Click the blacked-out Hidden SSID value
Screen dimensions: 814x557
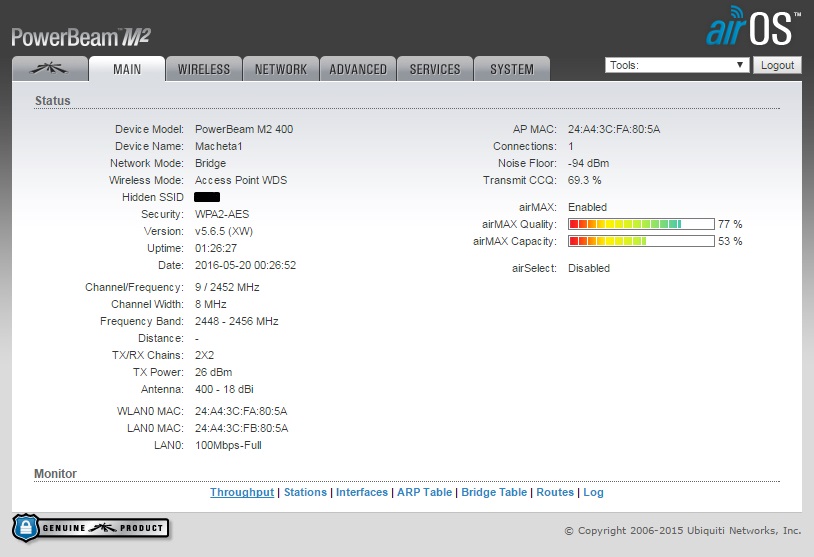pyautogui.click(x=207, y=197)
